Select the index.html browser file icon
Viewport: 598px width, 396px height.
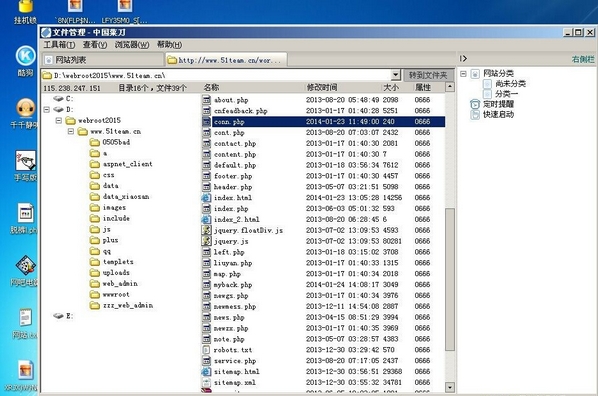pyautogui.click(x=206, y=198)
